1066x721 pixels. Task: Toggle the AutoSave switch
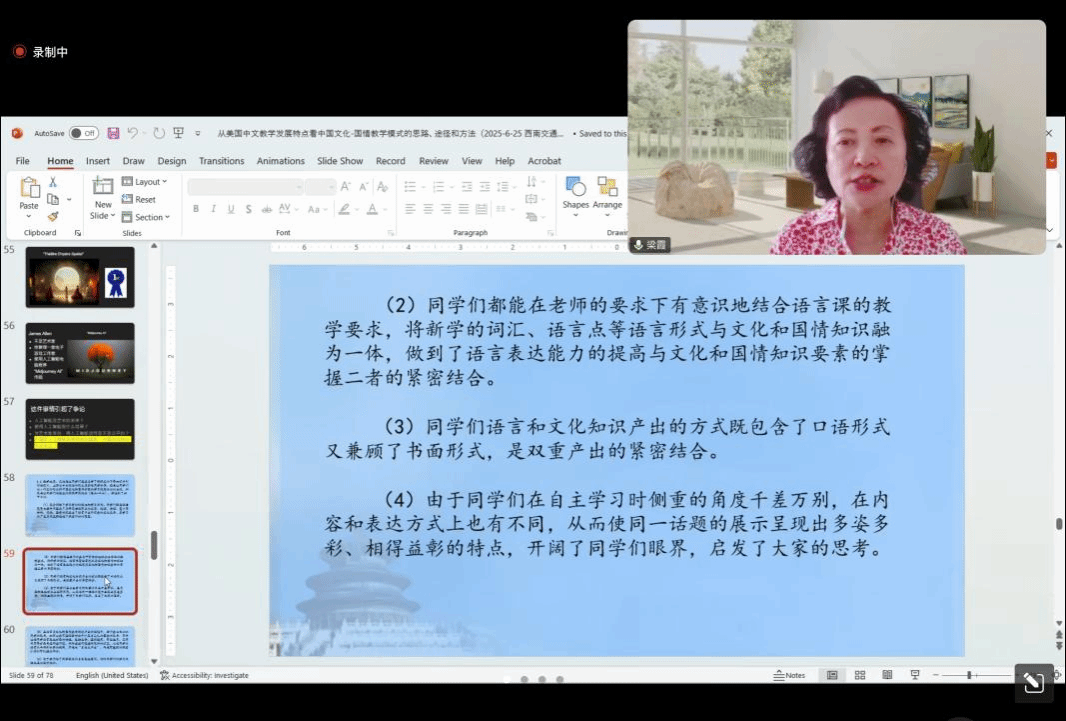pyautogui.click(x=84, y=133)
